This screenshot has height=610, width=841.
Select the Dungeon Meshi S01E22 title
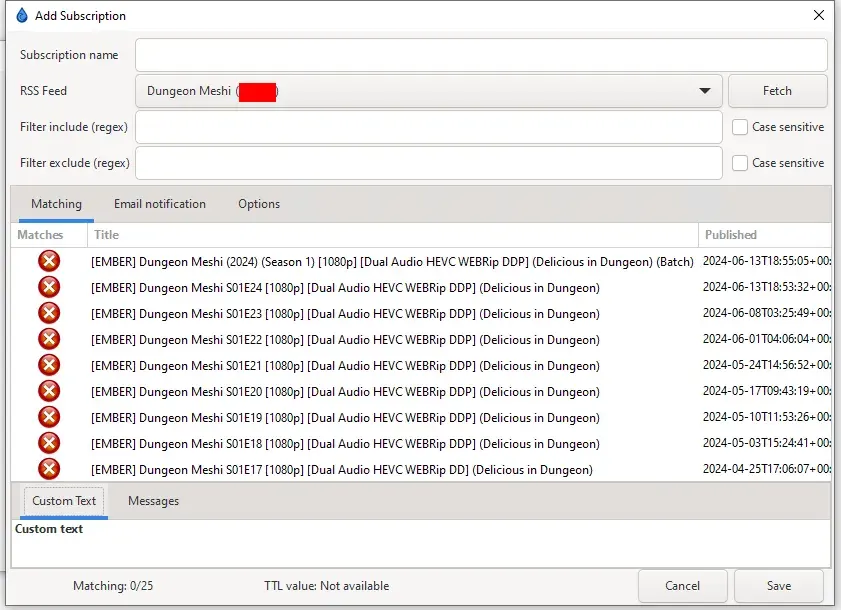coord(345,340)
